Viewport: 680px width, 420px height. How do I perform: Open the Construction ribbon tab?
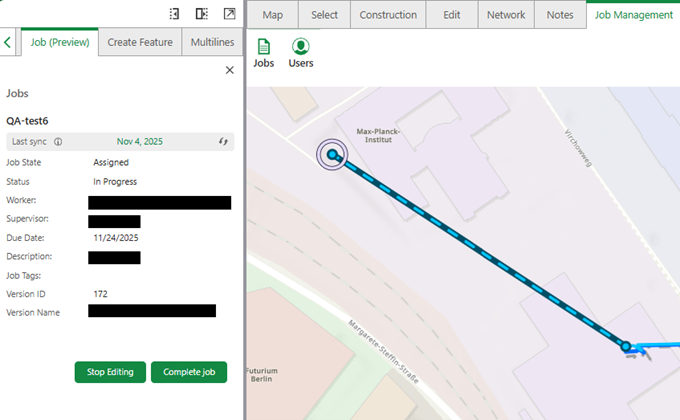pyautogui.click(x=388, y=15)
